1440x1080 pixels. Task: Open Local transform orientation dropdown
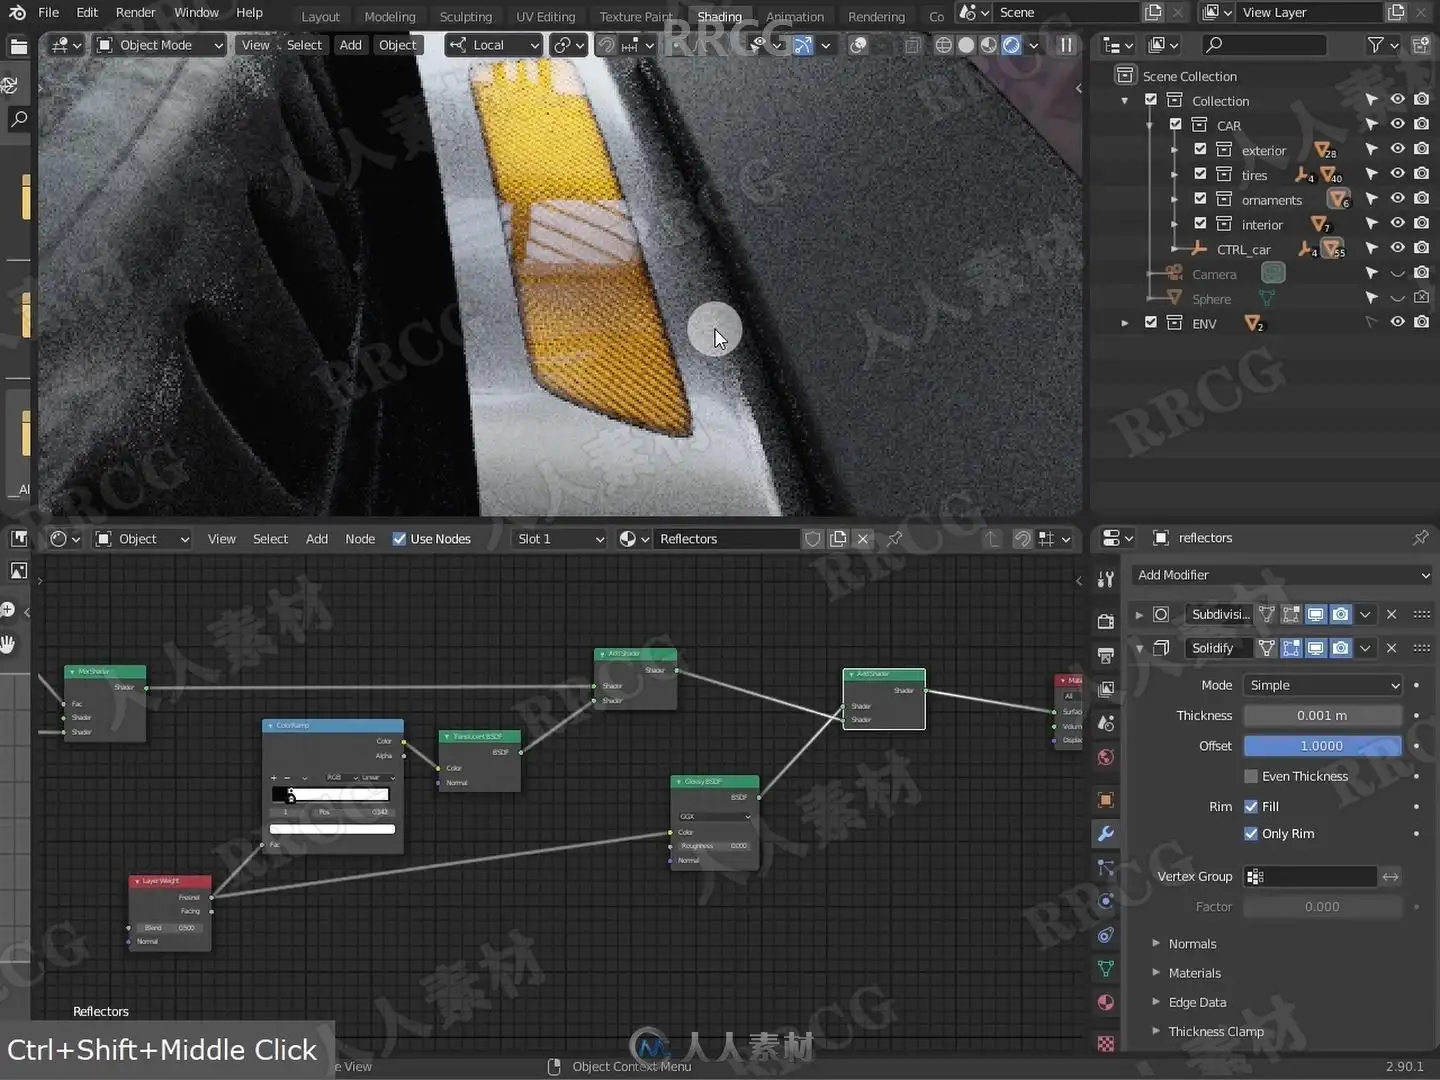[x=494, y=45]
